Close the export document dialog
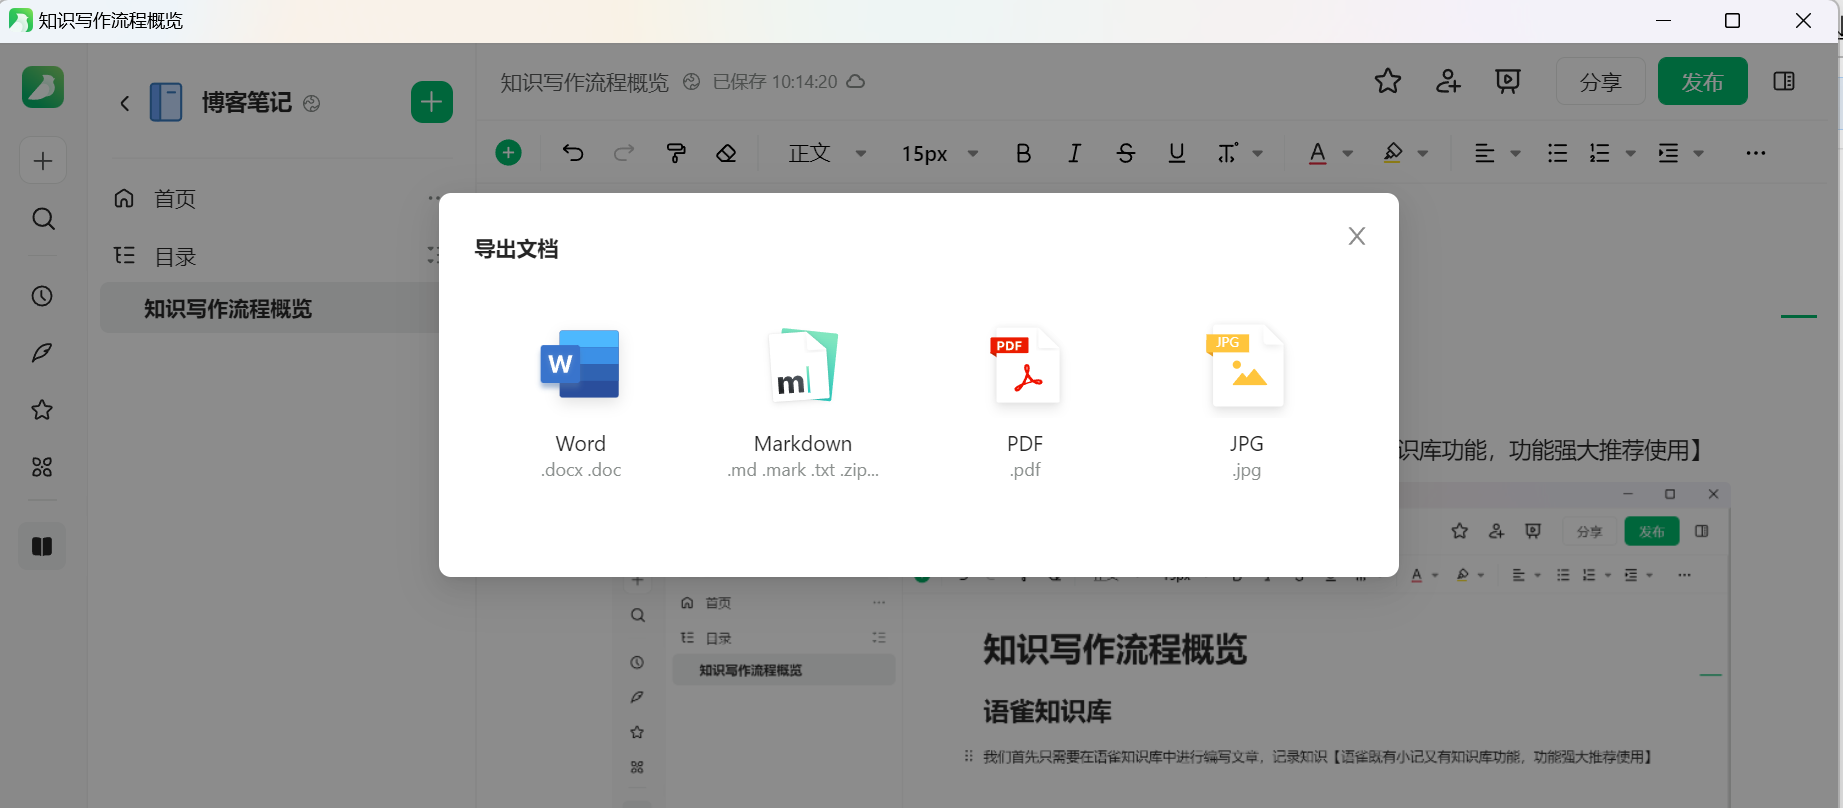This screenshot has height=808, width=1843. coord(1356,236)
